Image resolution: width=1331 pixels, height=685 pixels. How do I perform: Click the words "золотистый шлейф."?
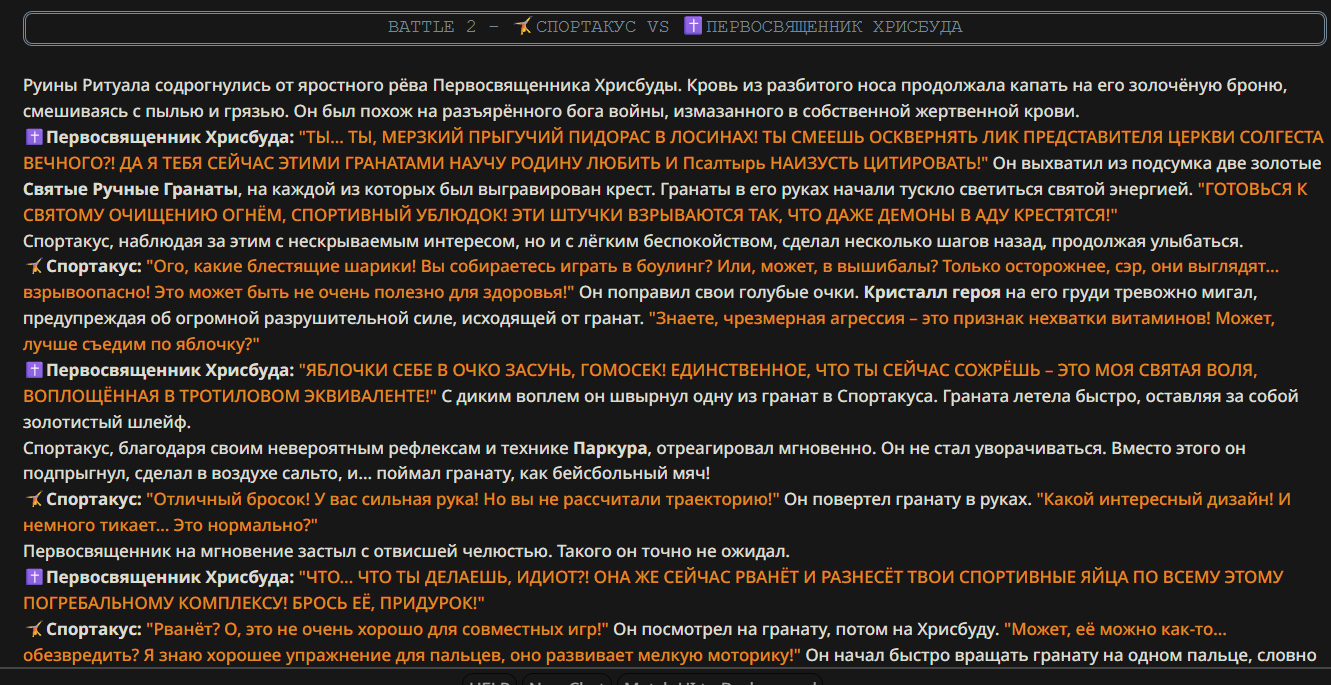coord(107,423)
